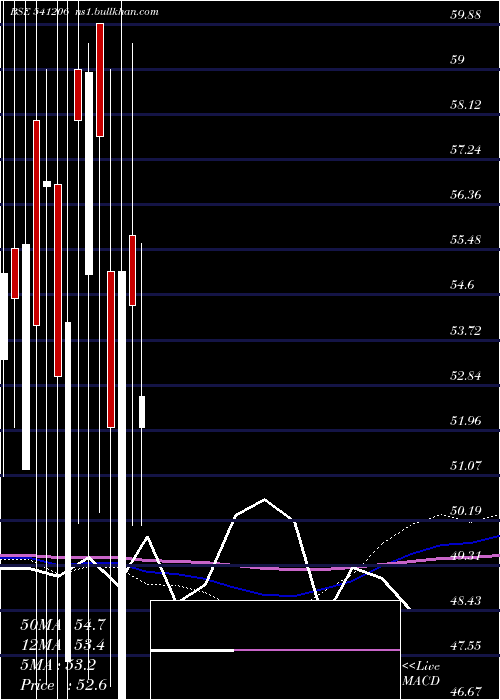Click the 54.6 price axis label

(462, 285)
